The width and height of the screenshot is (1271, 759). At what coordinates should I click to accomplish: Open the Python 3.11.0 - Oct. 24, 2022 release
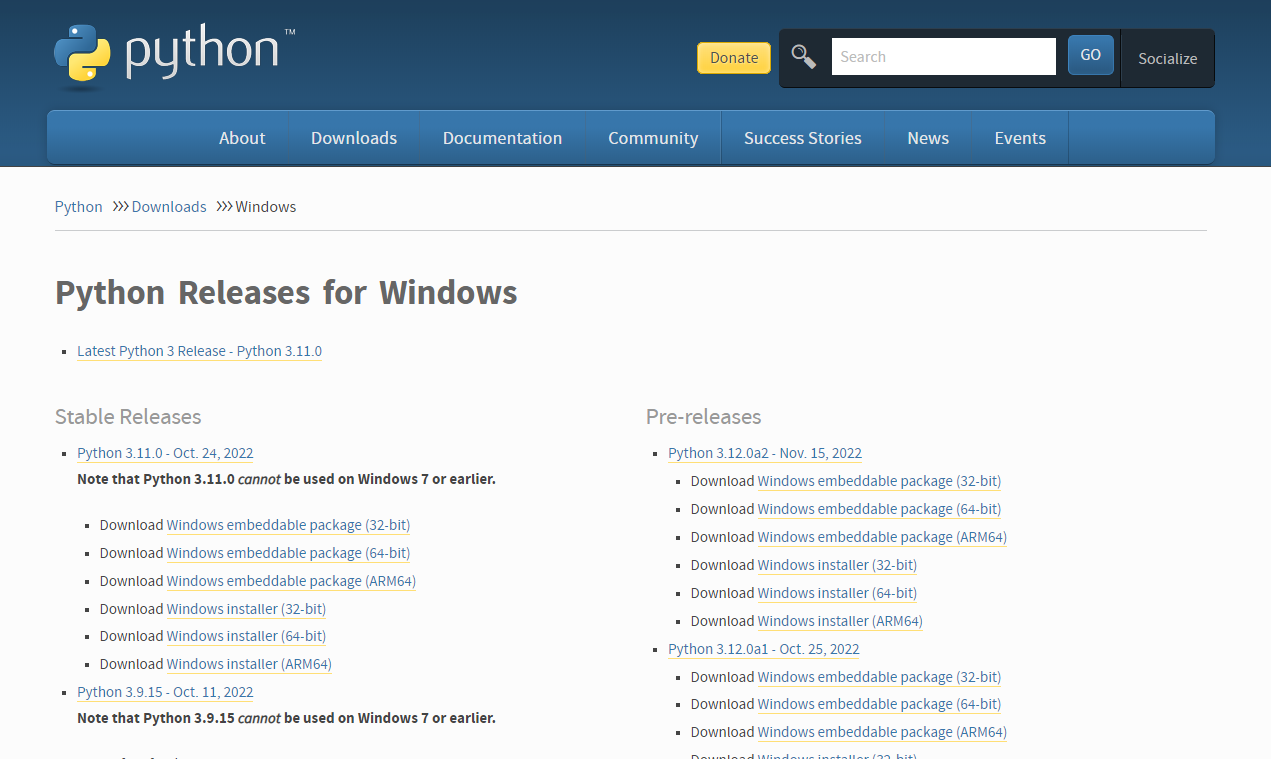click(165, 453)
